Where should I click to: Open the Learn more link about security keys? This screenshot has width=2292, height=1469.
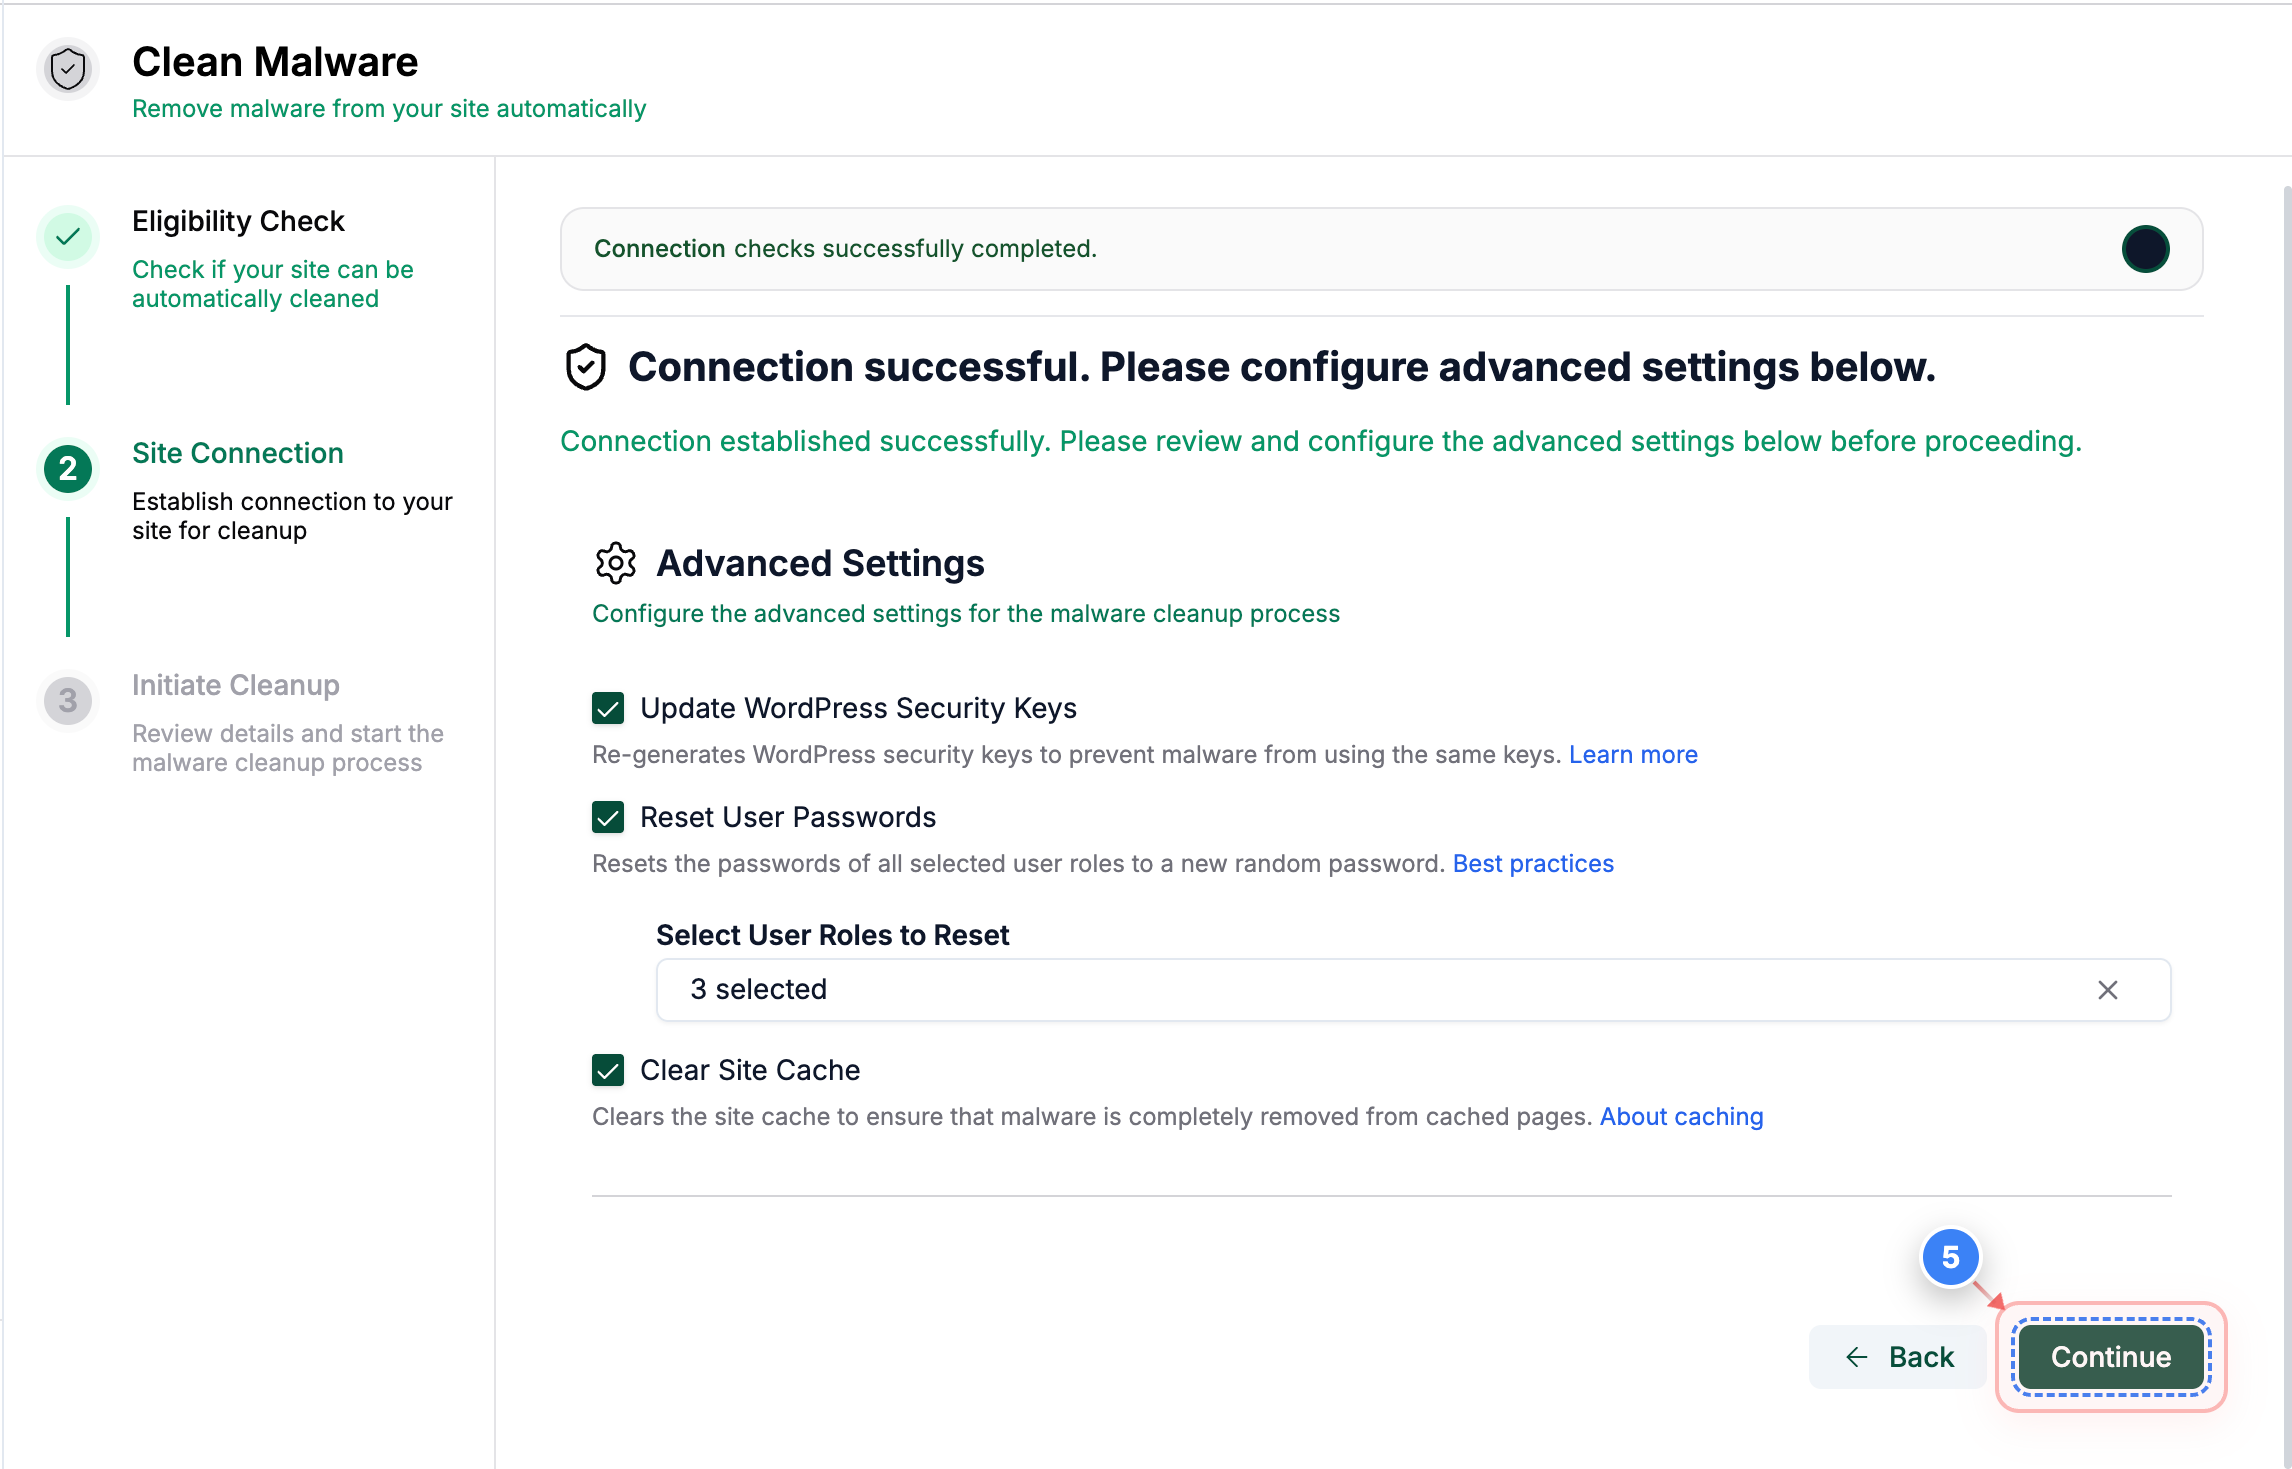click(x=1633, y=754)
